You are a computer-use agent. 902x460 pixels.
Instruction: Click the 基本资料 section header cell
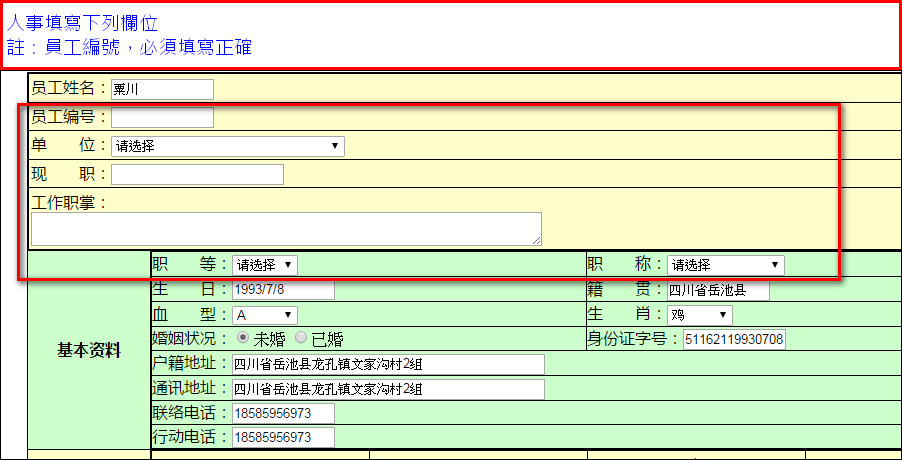(x=89, y=351)
